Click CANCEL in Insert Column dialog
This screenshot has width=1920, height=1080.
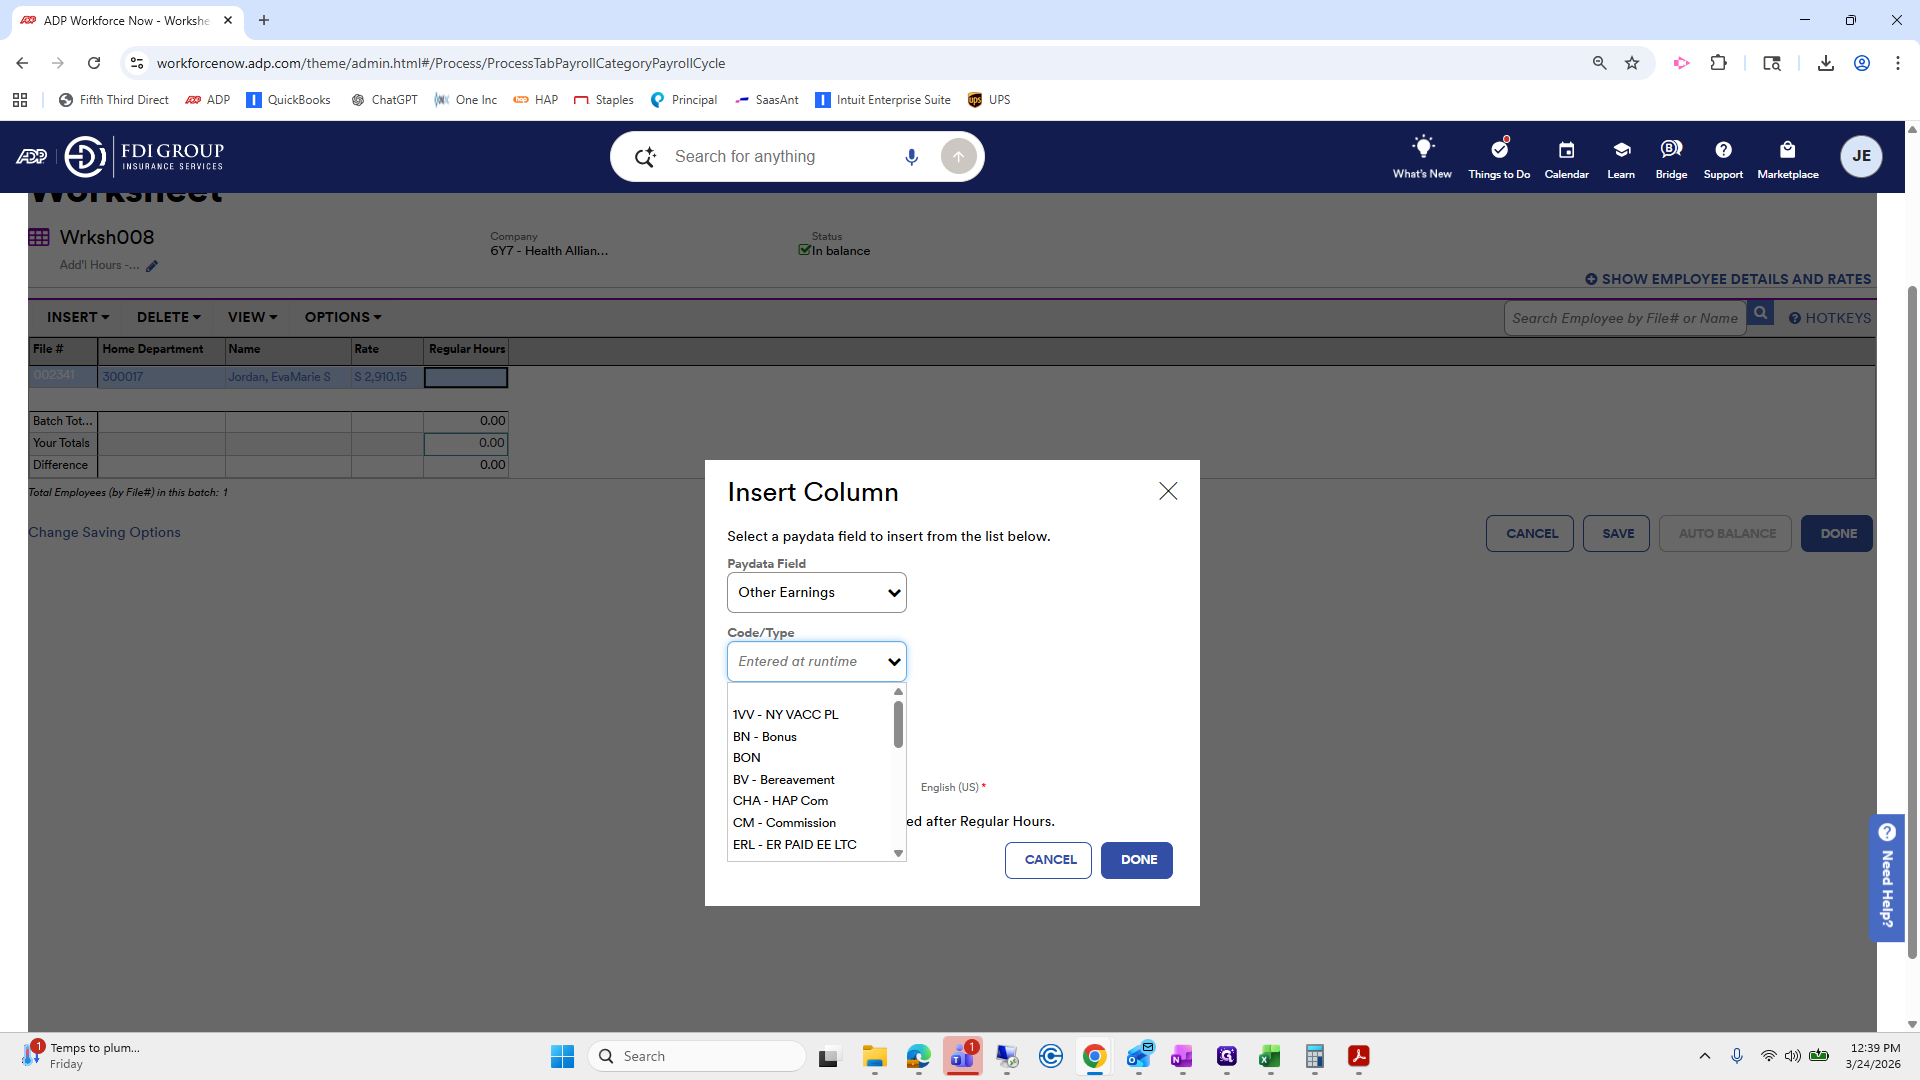(1048, 860)
